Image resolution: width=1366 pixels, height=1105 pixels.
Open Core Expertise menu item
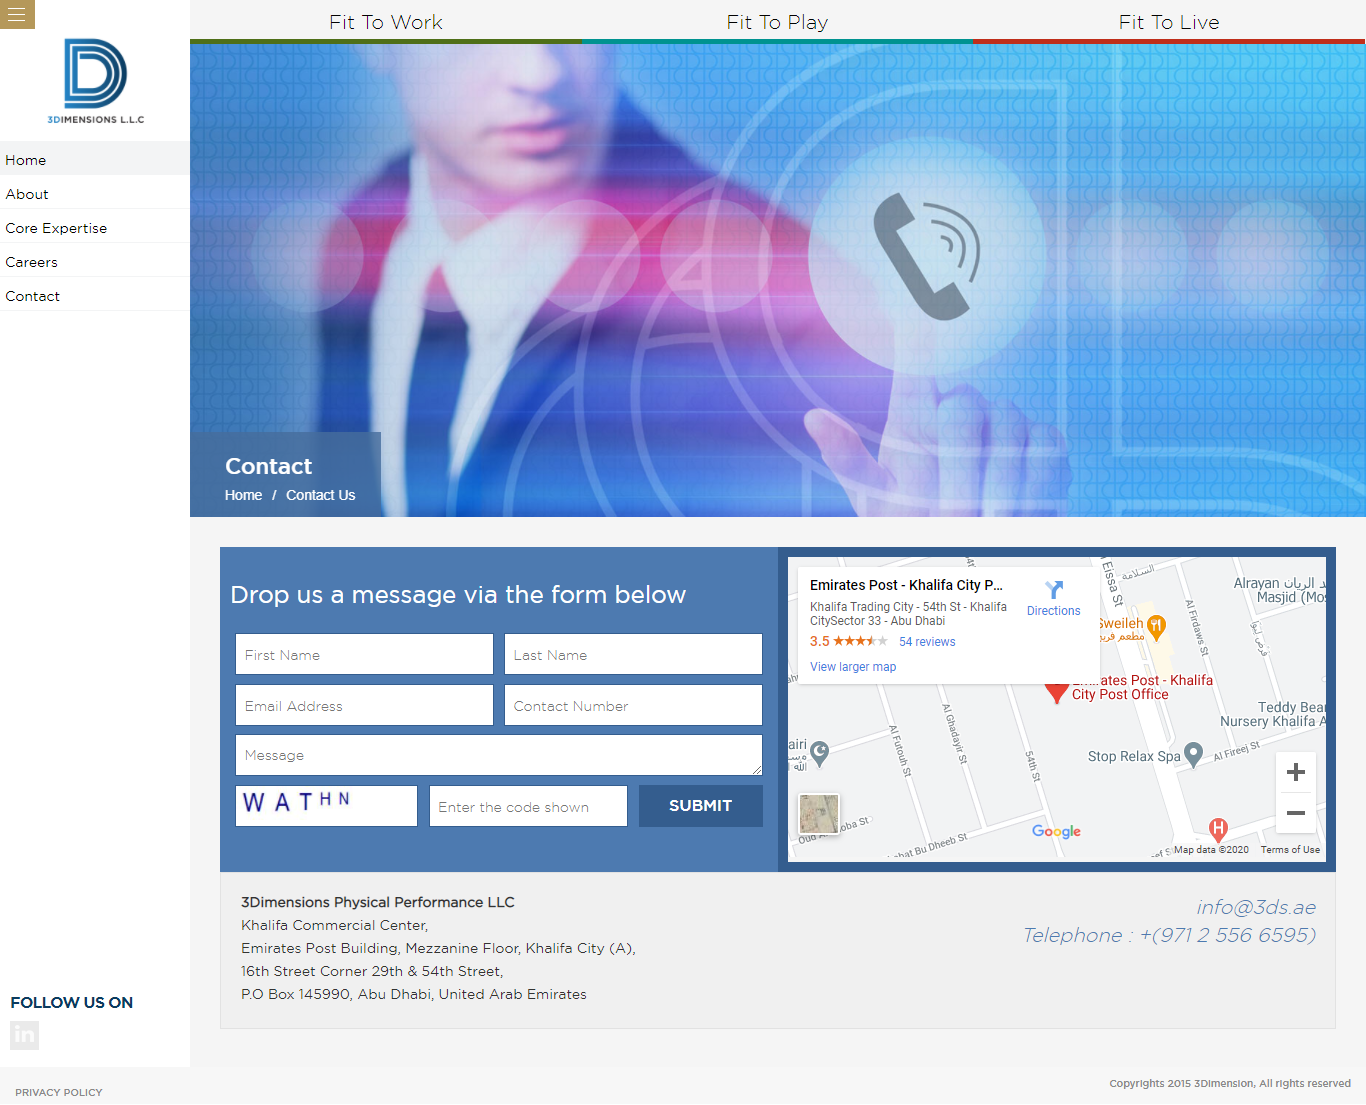95,228
